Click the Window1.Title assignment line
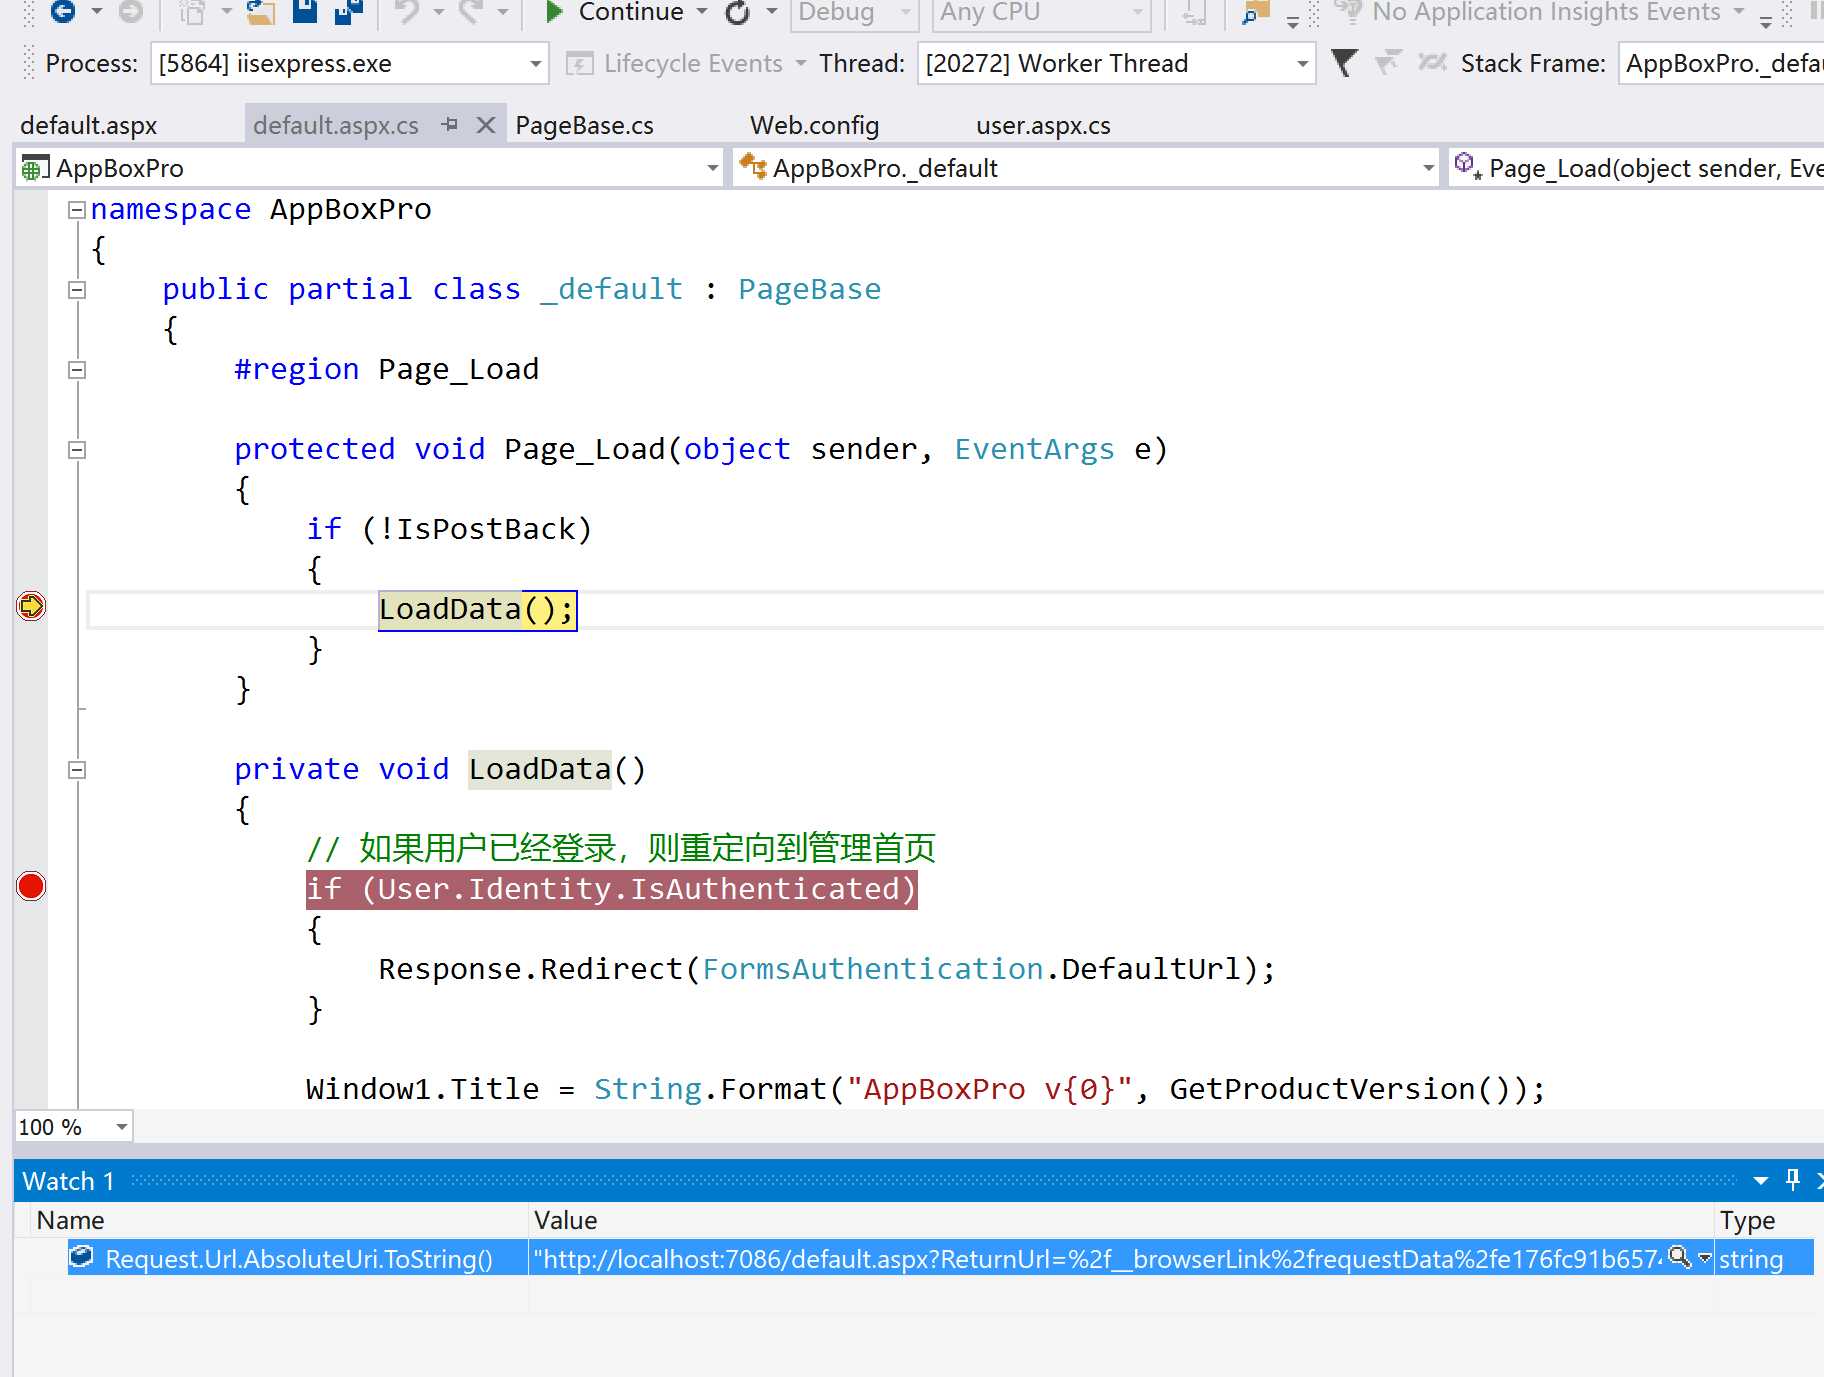 tap(925, 1089)
